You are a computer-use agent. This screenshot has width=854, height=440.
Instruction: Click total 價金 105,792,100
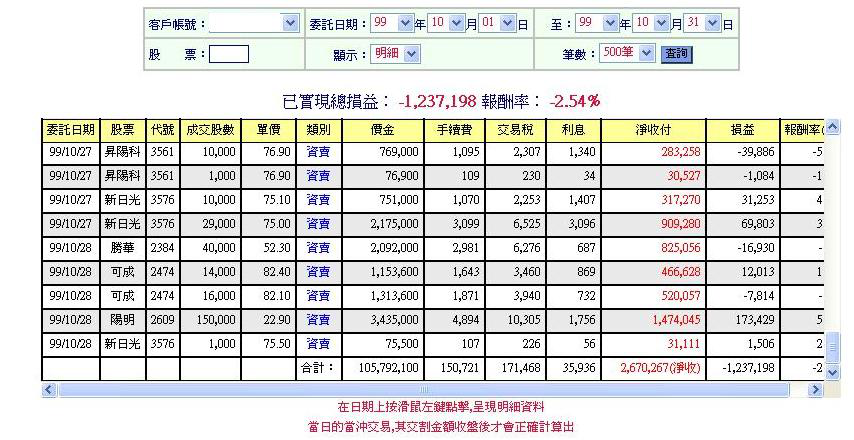point(388,368)
